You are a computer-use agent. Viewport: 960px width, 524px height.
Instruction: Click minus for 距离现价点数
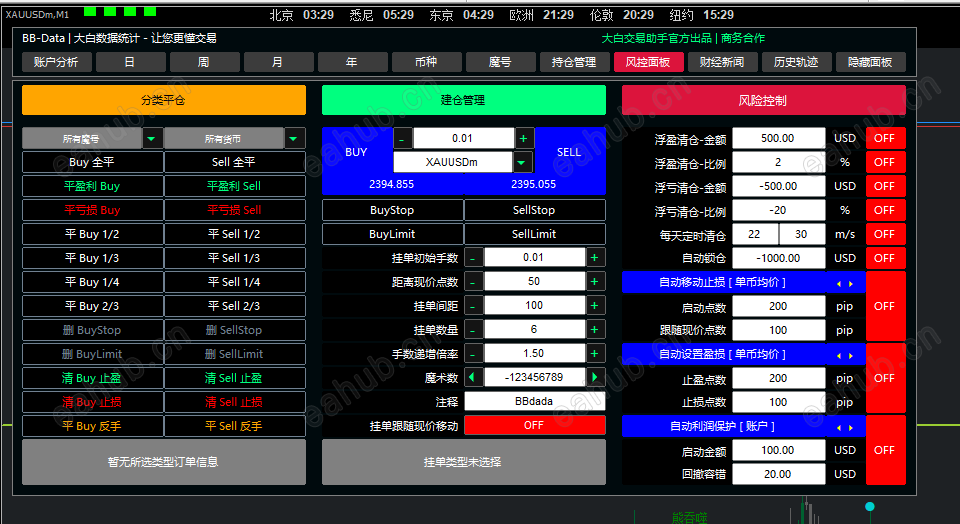(x=473, y=282)
